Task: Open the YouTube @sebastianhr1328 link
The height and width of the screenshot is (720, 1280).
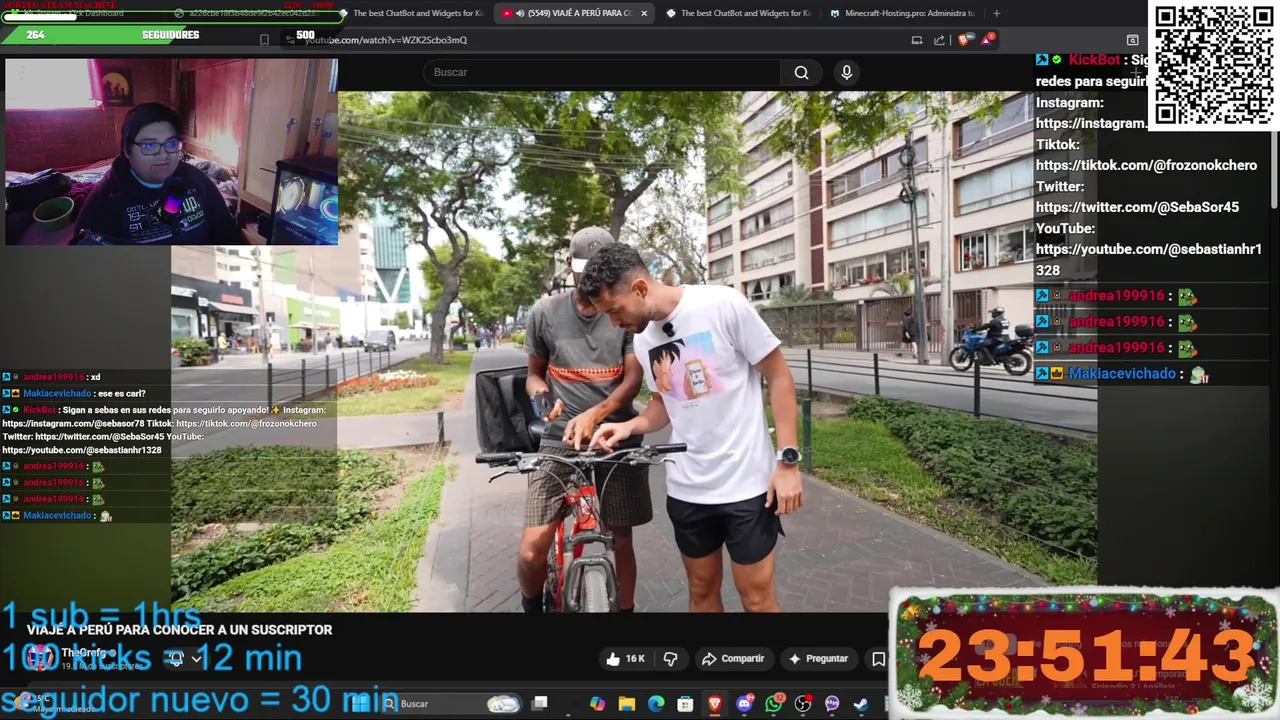Action: [x=1149, y=259]
